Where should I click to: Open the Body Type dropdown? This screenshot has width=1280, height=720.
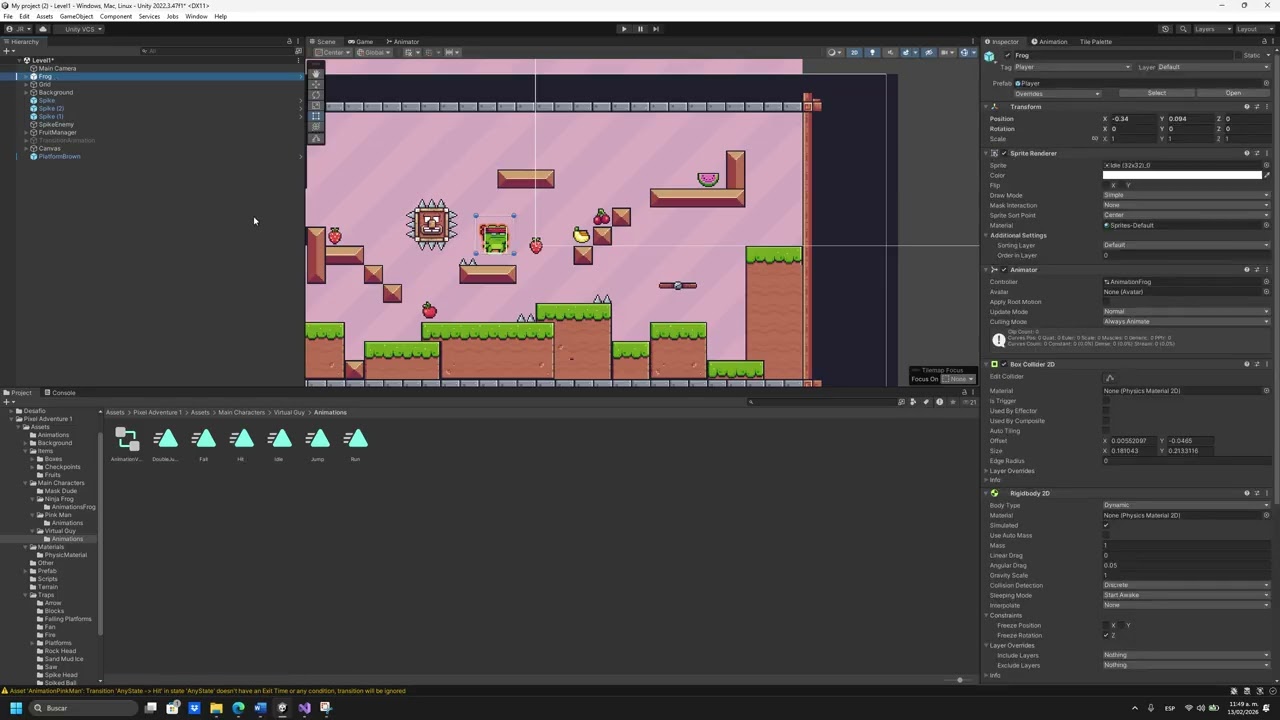click(x=1186, y=505)
